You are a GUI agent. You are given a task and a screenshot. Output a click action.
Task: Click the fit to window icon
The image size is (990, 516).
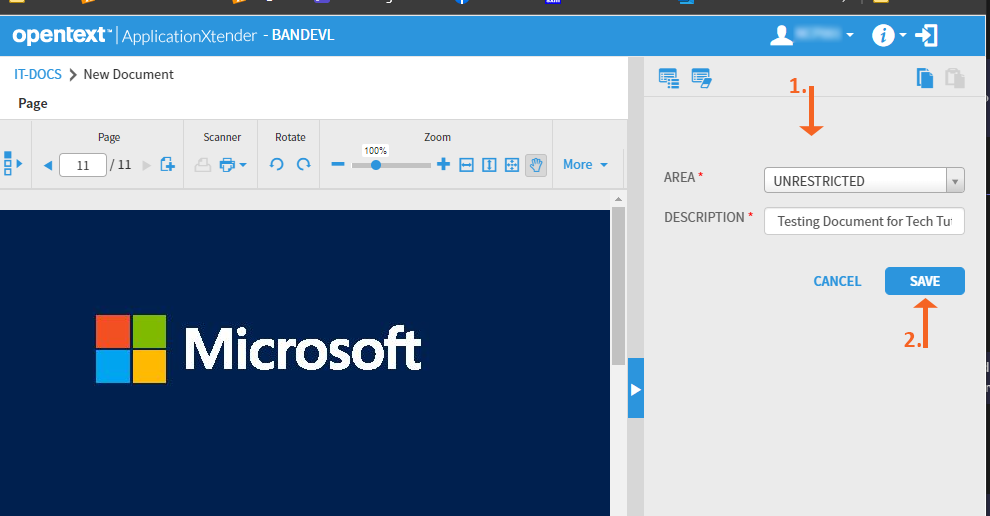point(512,165)
